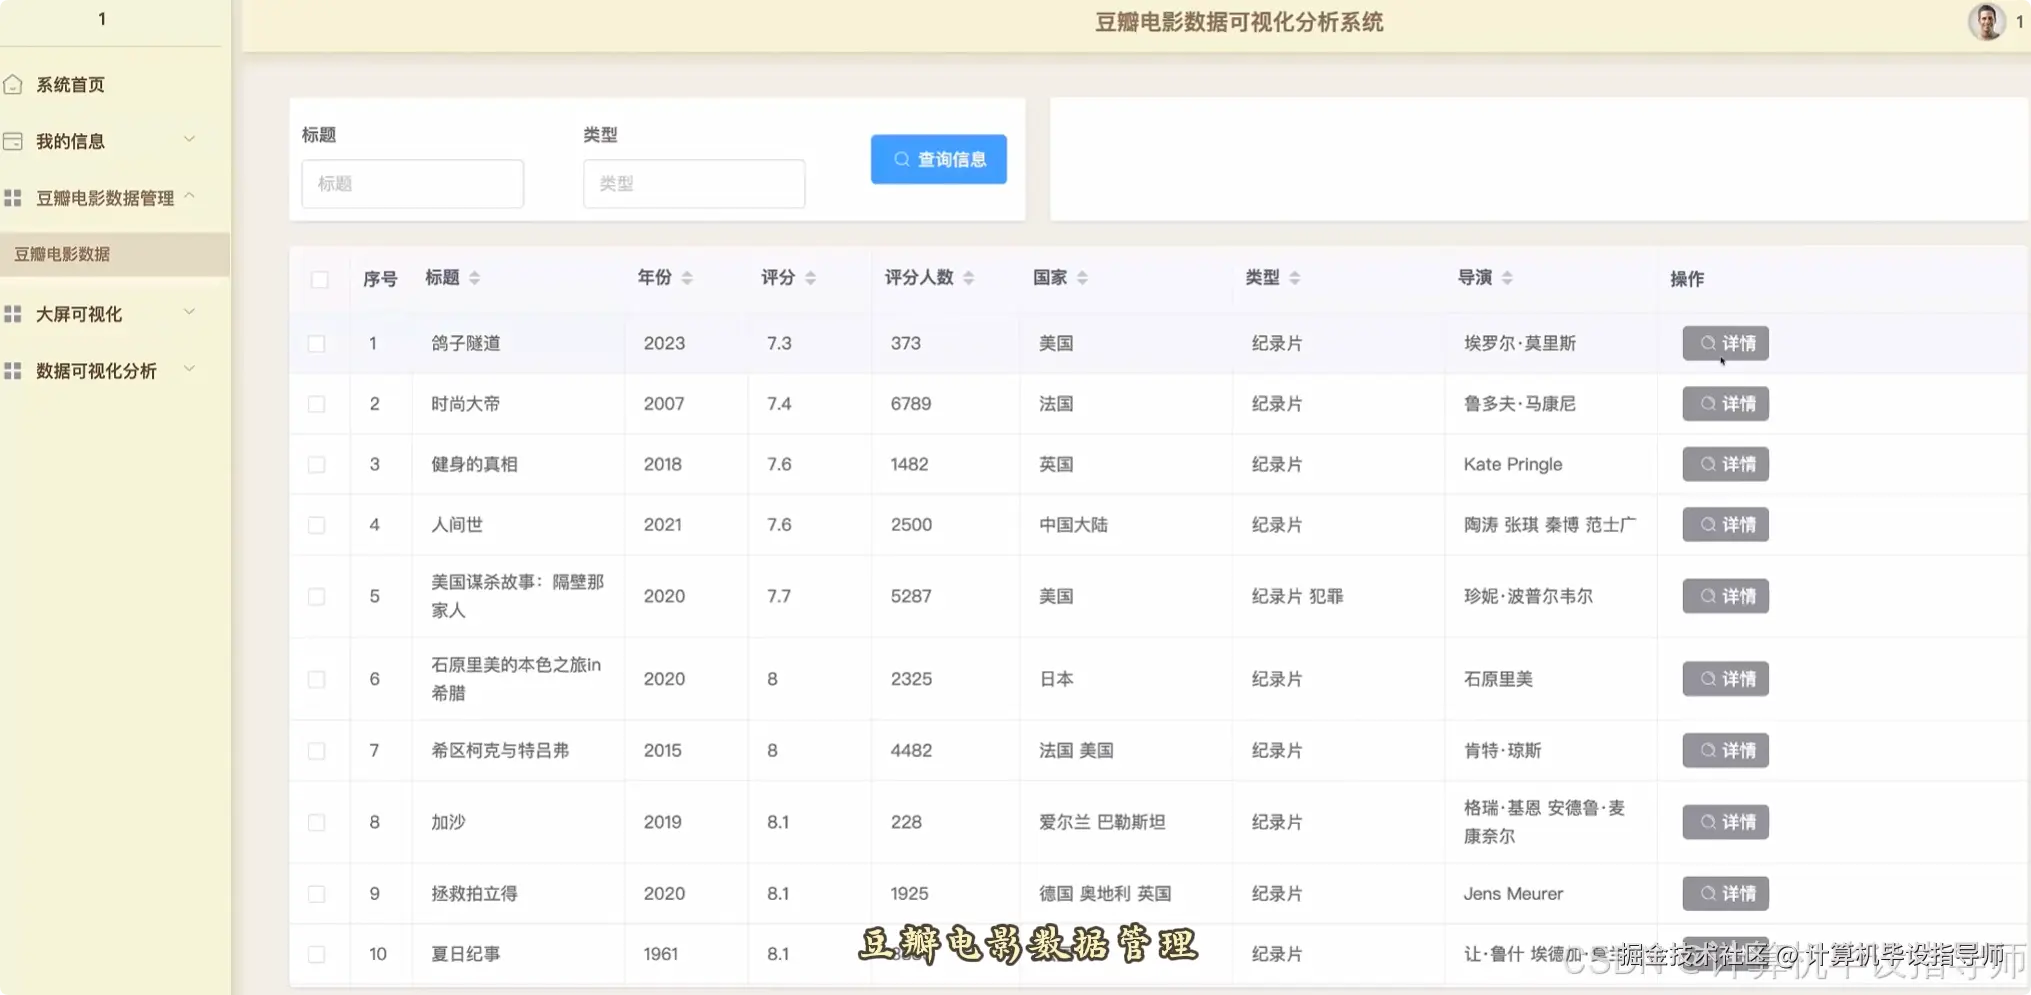Click type cell 纪录片 犯罪
2031x995 pixels.
pos(1297,596)
